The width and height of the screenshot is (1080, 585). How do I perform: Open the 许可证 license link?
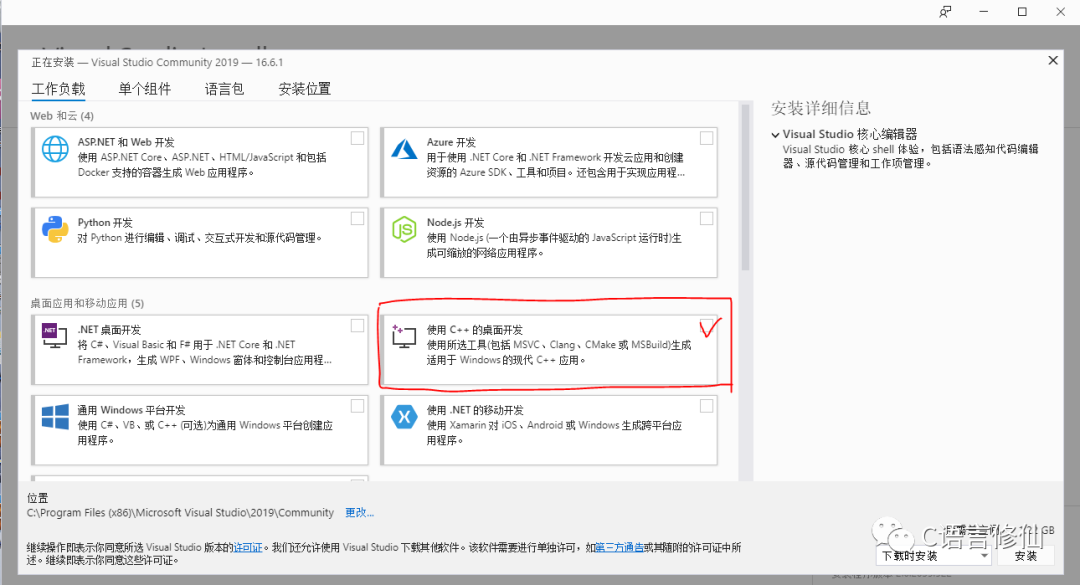(x=248, y=548)
